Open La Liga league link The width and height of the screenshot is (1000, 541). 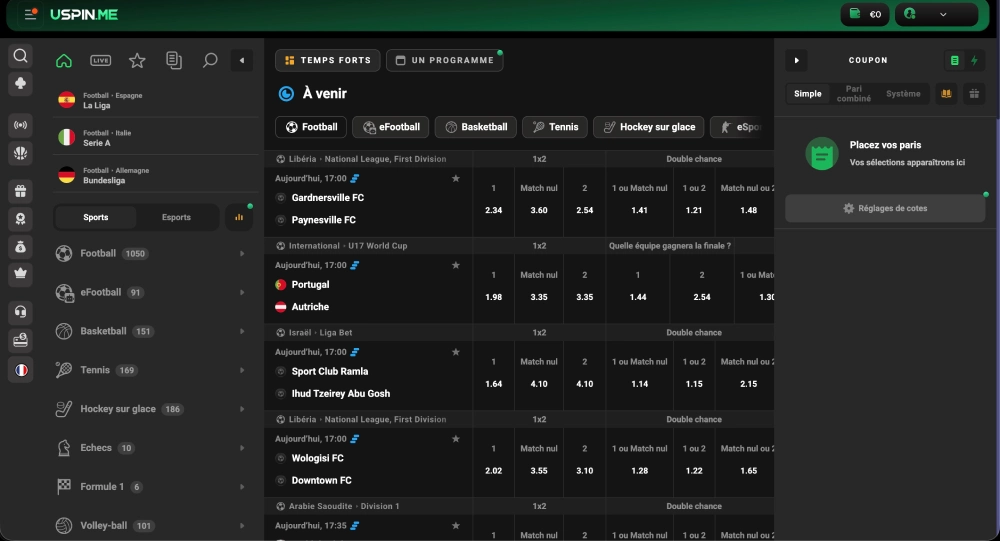pos(156,100)
